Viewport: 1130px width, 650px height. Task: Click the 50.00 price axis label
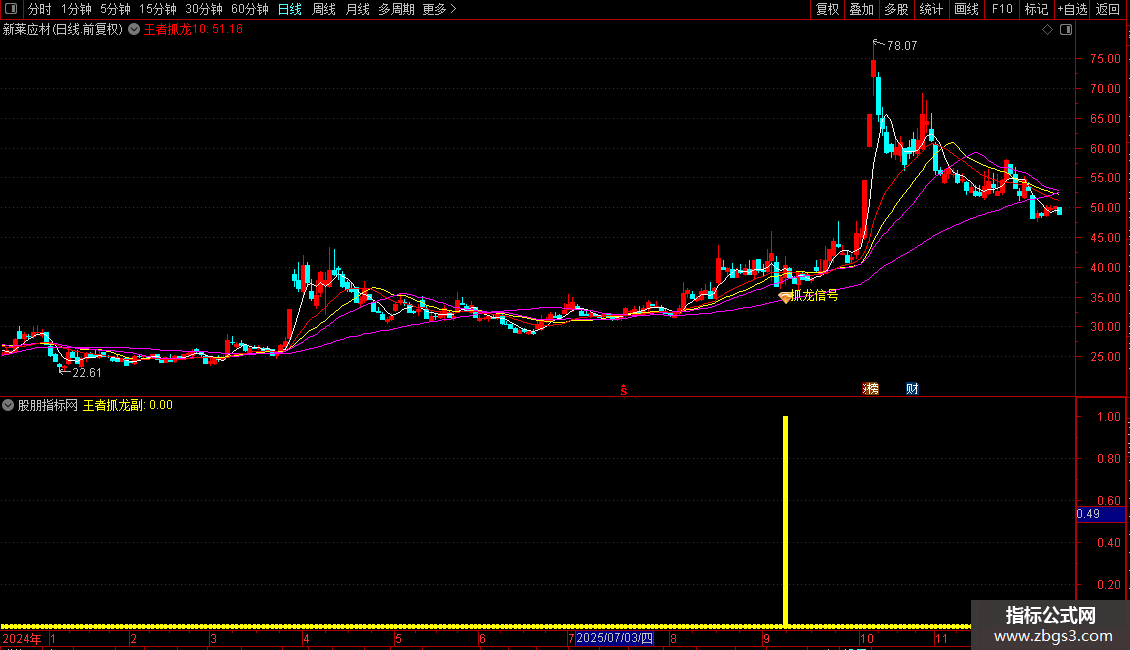point(1105,208)
